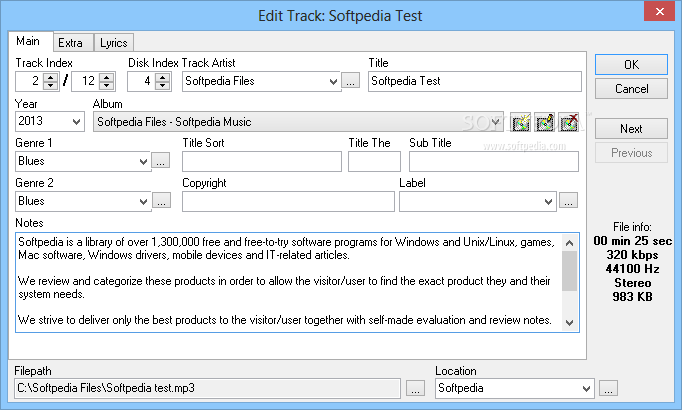Open Location browse ellipsis button
The image size is (682, 410).
(608, 388)
